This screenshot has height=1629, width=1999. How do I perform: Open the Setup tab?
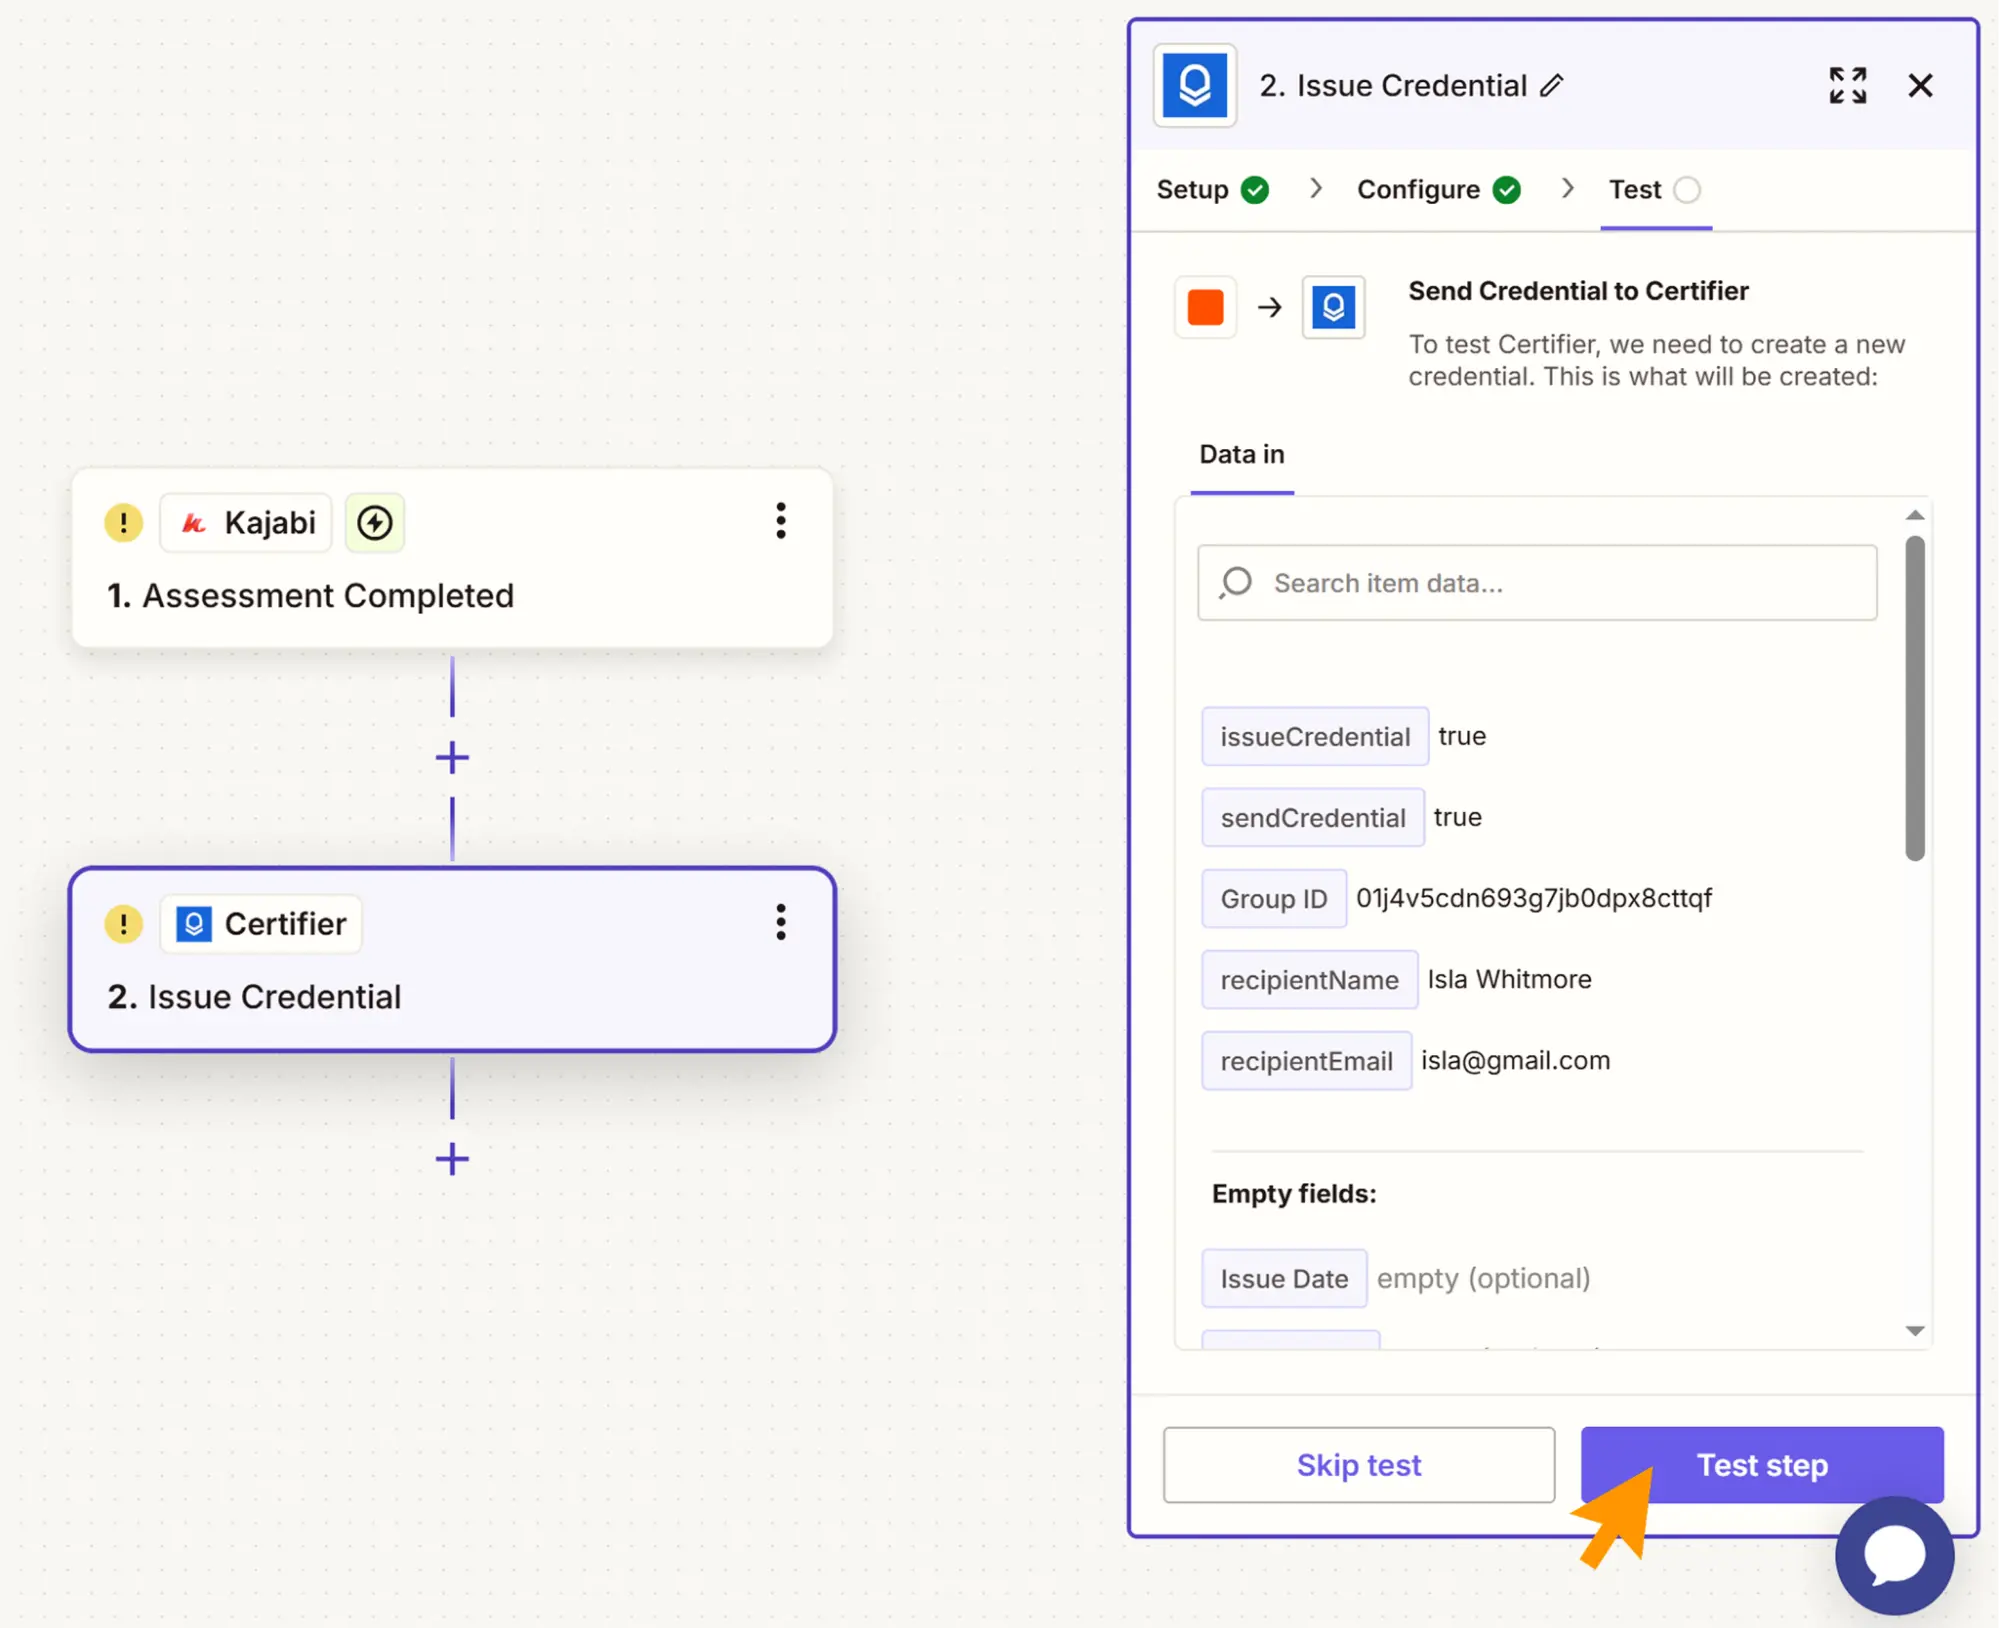pyautogui.click(x=1212, y=190)
